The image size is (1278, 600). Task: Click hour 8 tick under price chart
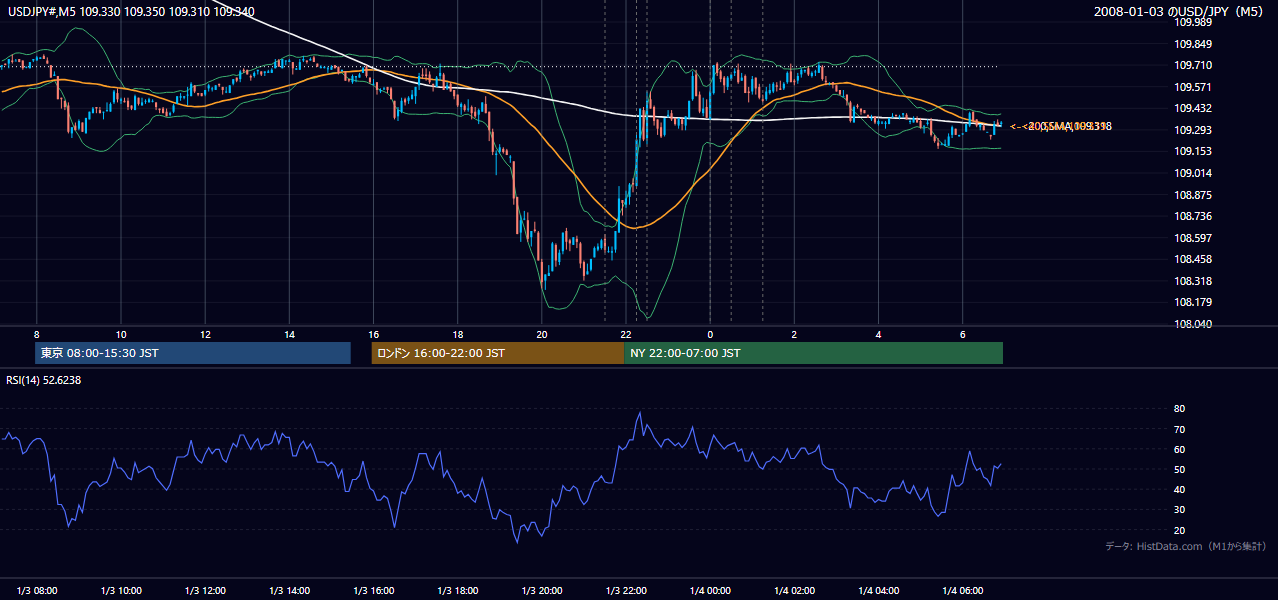click(x=36, y=334)
